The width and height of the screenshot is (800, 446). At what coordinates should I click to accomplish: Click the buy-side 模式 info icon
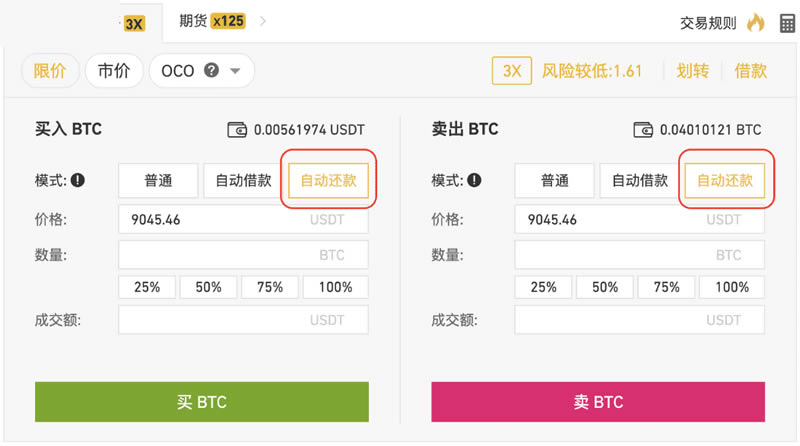78,181
